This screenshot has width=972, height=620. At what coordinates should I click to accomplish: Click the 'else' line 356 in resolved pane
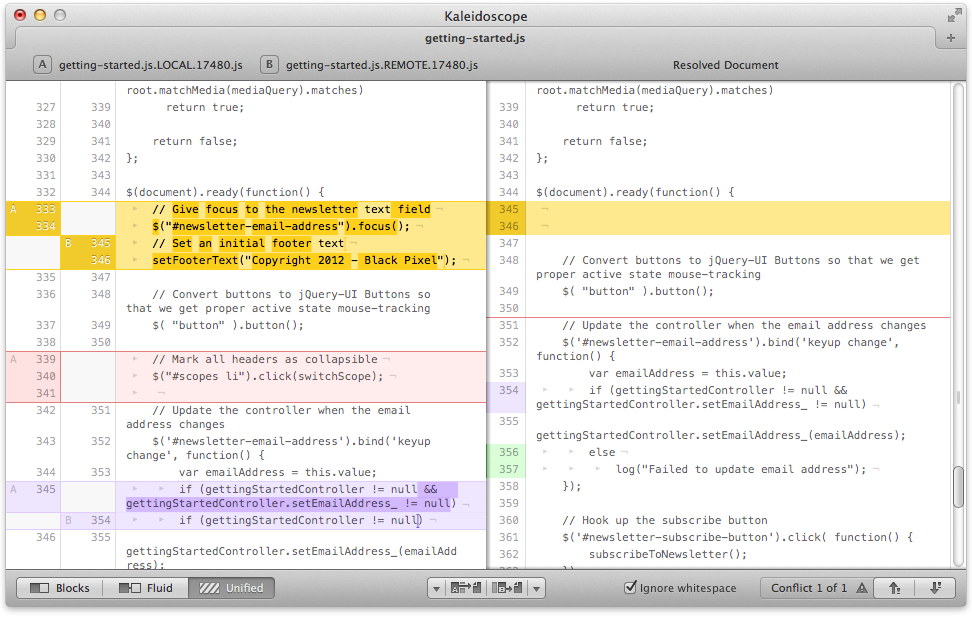click(602, 453)
